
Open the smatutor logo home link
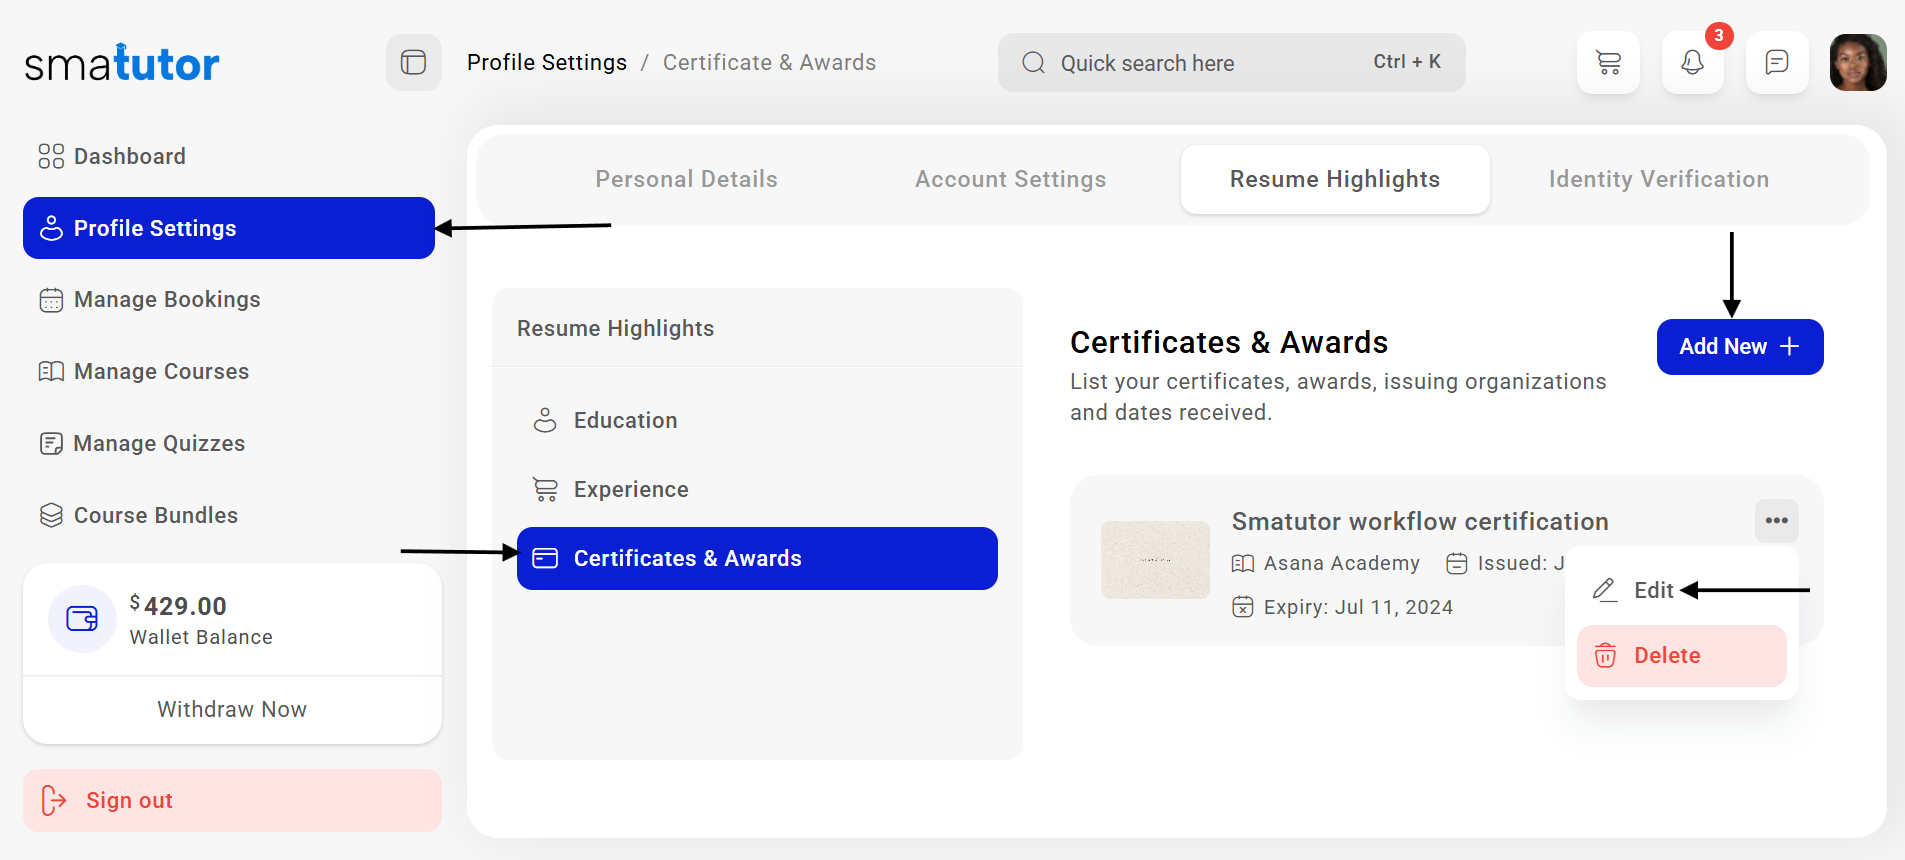coord(122,64)
